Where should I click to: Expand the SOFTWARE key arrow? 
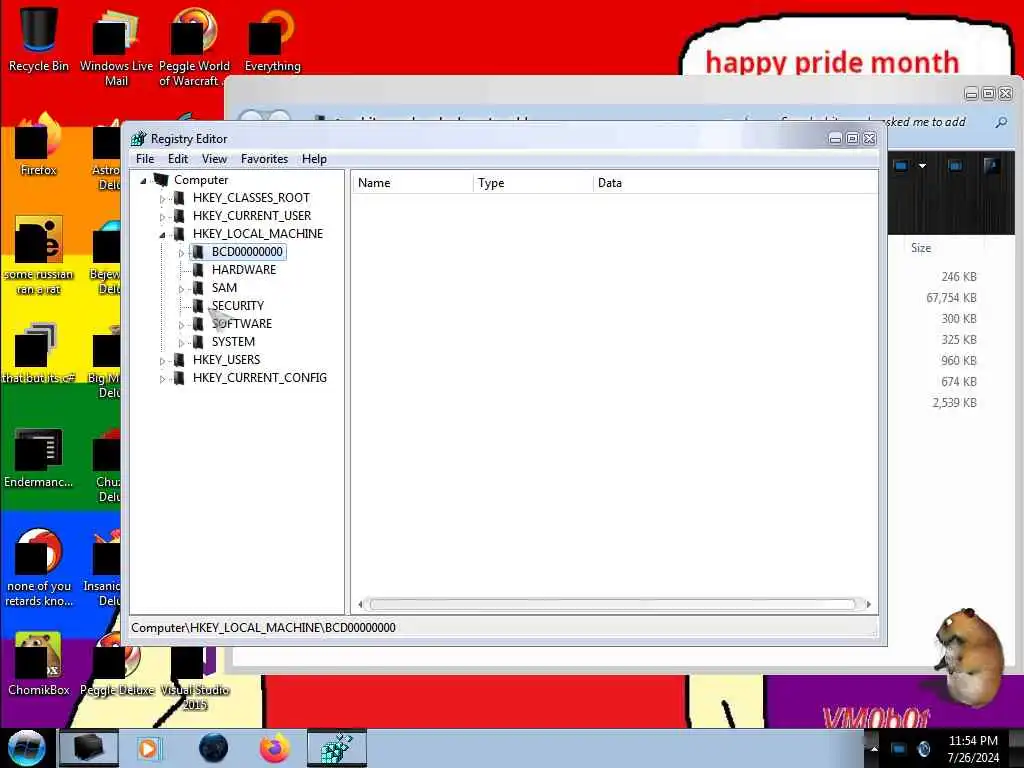pos(181,325)
